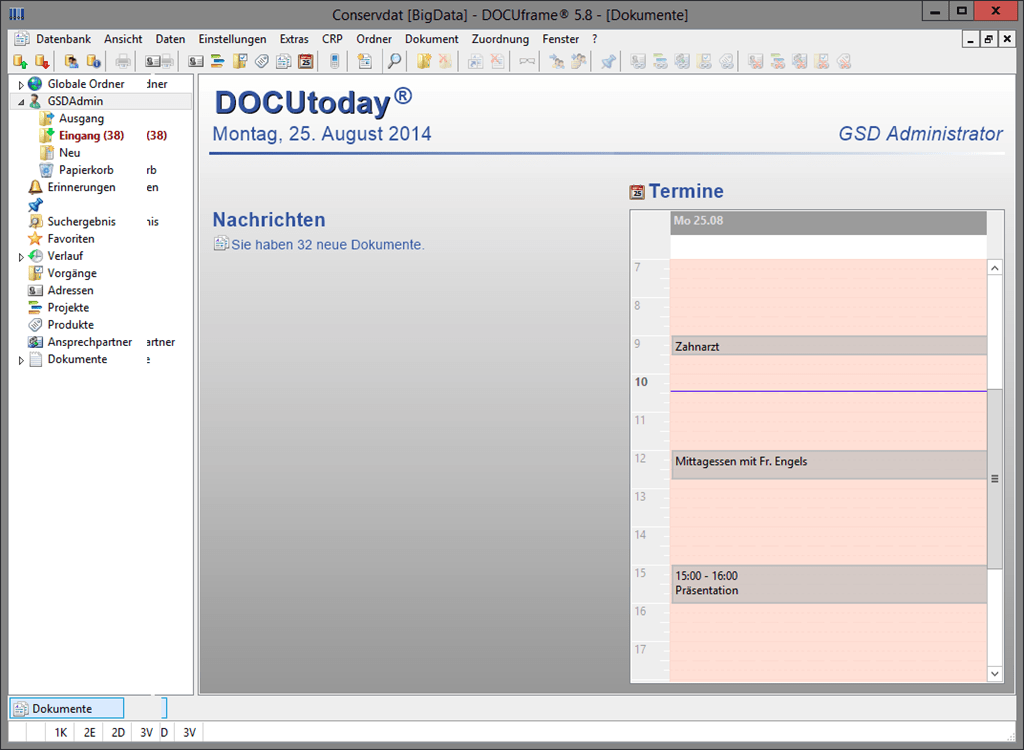
Task: Collapse the GSDAdmin tree node
Action: 21,102
